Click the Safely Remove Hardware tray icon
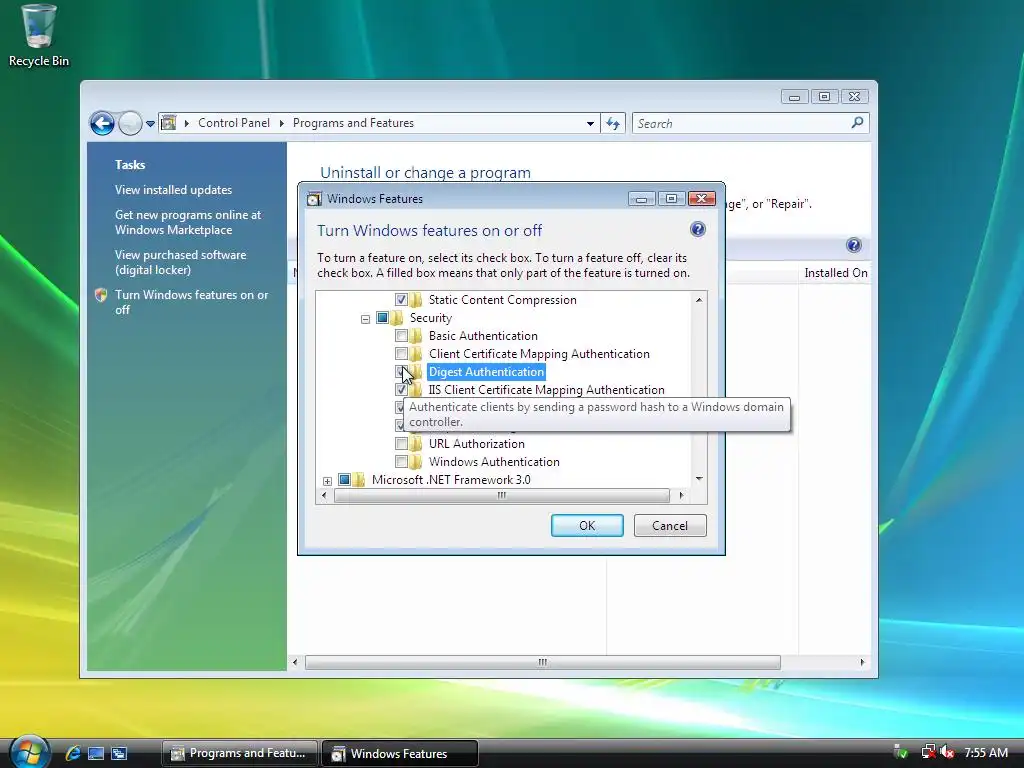 pos(901,752)
